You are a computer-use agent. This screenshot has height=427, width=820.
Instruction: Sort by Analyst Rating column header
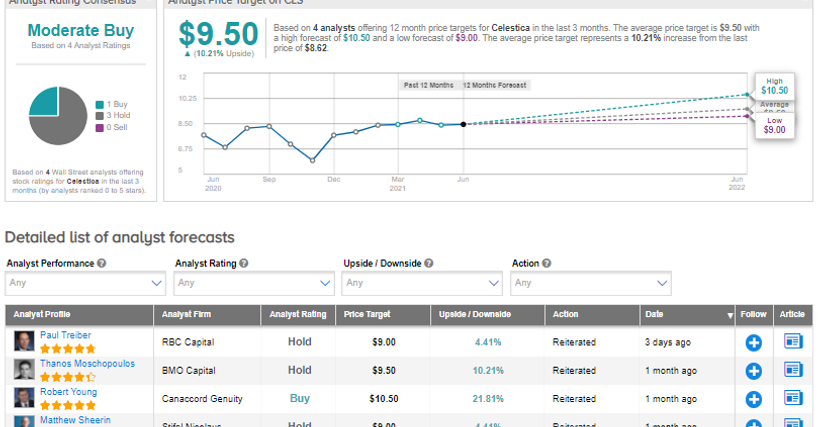click(x=298, y=314)
